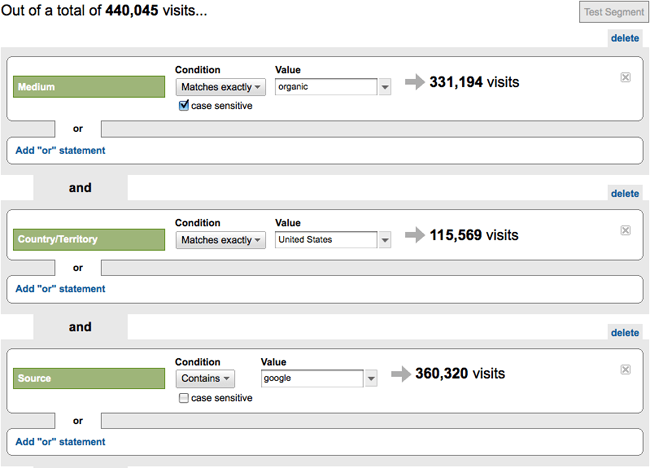Click the Test Segment button
The image size is (650, 468).
[612, 12]
